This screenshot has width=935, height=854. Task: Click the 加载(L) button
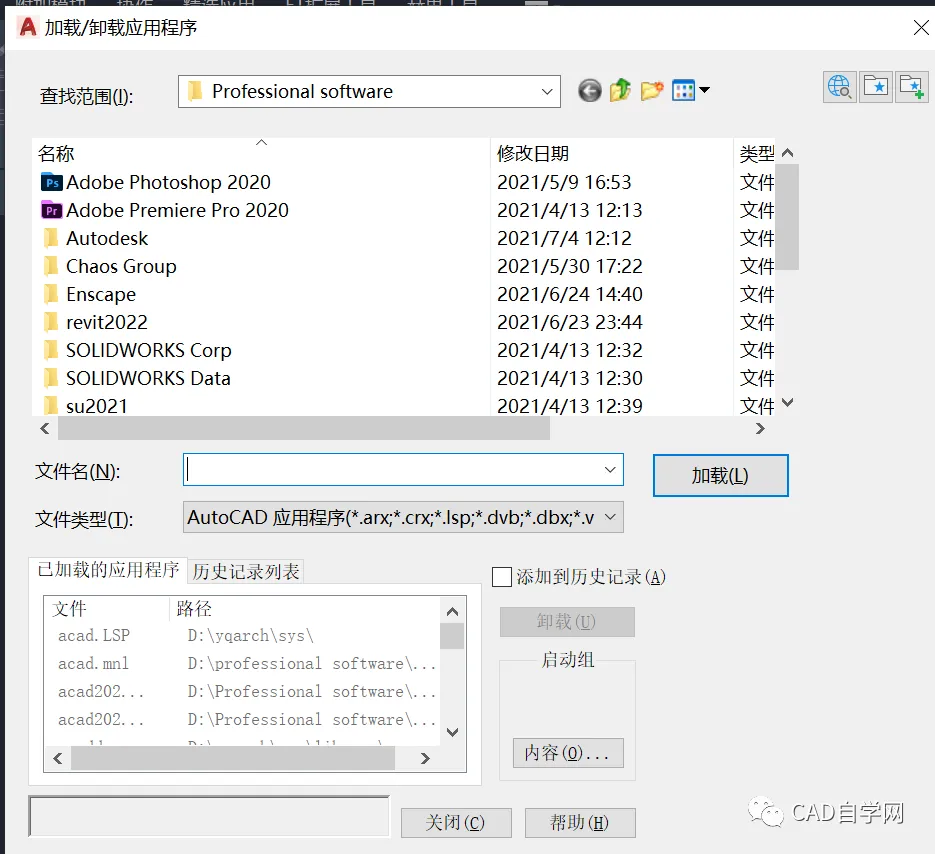click(720, 475)
